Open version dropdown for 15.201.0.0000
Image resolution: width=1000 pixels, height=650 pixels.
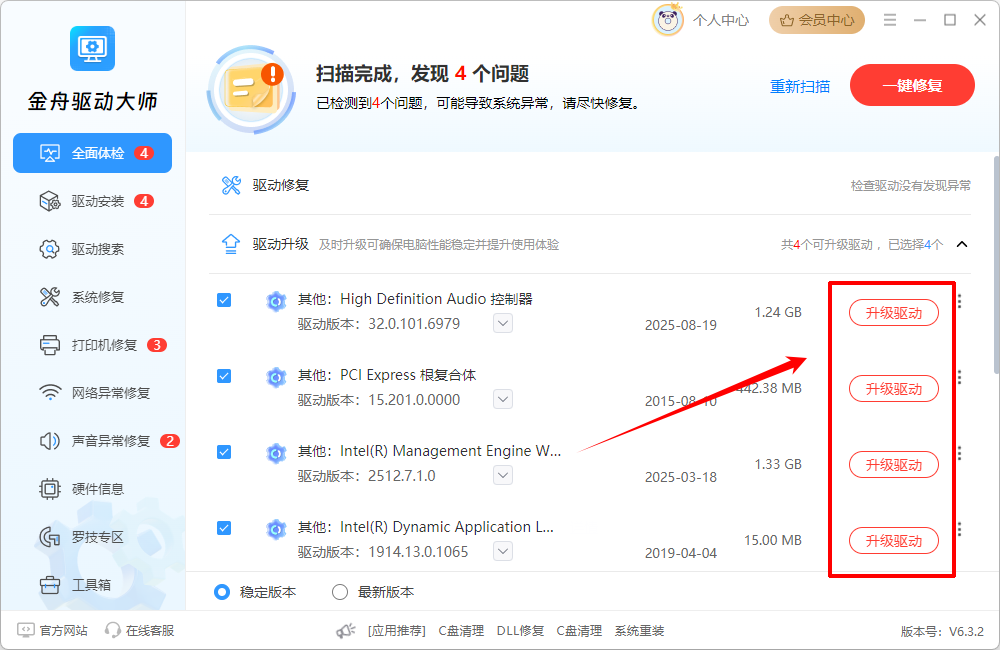503,399
